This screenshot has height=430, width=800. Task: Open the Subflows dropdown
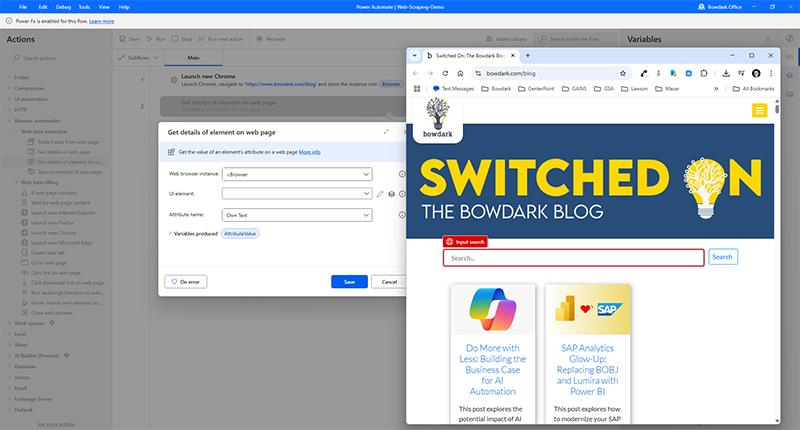tap(138, 58)
